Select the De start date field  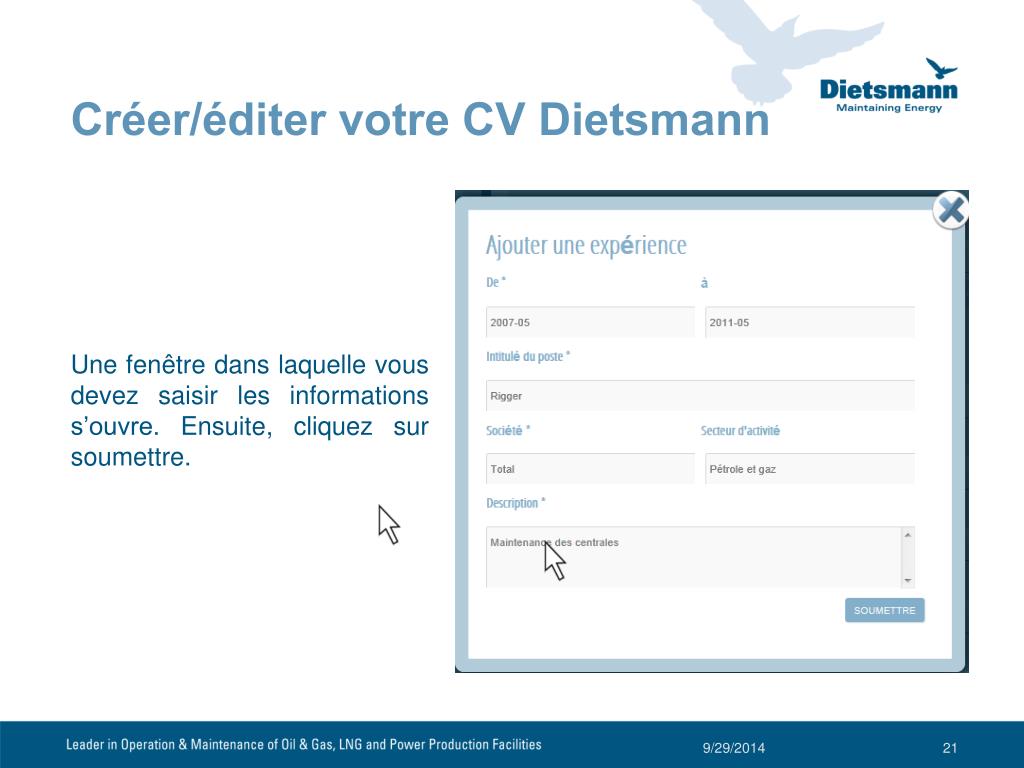click(x=590, y=322)
